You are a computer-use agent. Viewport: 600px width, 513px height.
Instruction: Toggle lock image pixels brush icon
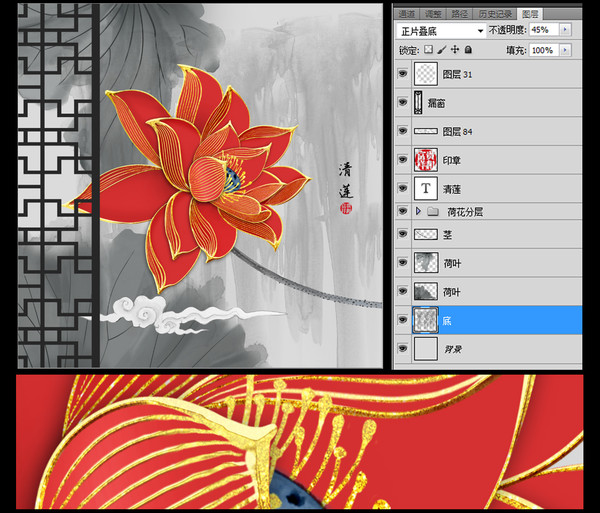click(x=442, y=50)
